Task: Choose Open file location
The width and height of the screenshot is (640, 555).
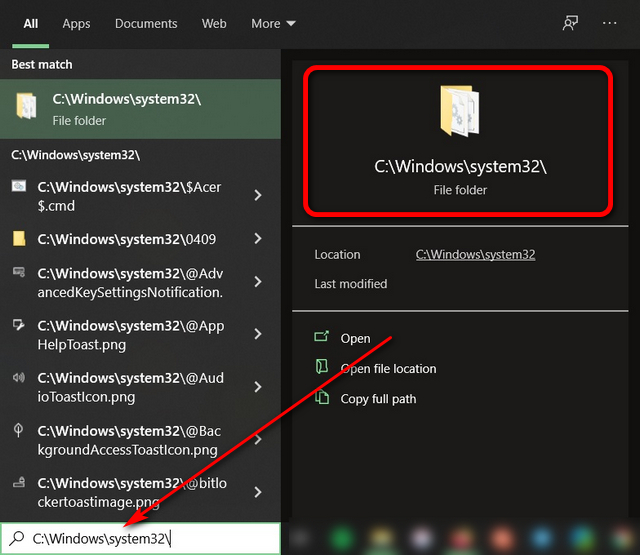Action: pos(388,369)
